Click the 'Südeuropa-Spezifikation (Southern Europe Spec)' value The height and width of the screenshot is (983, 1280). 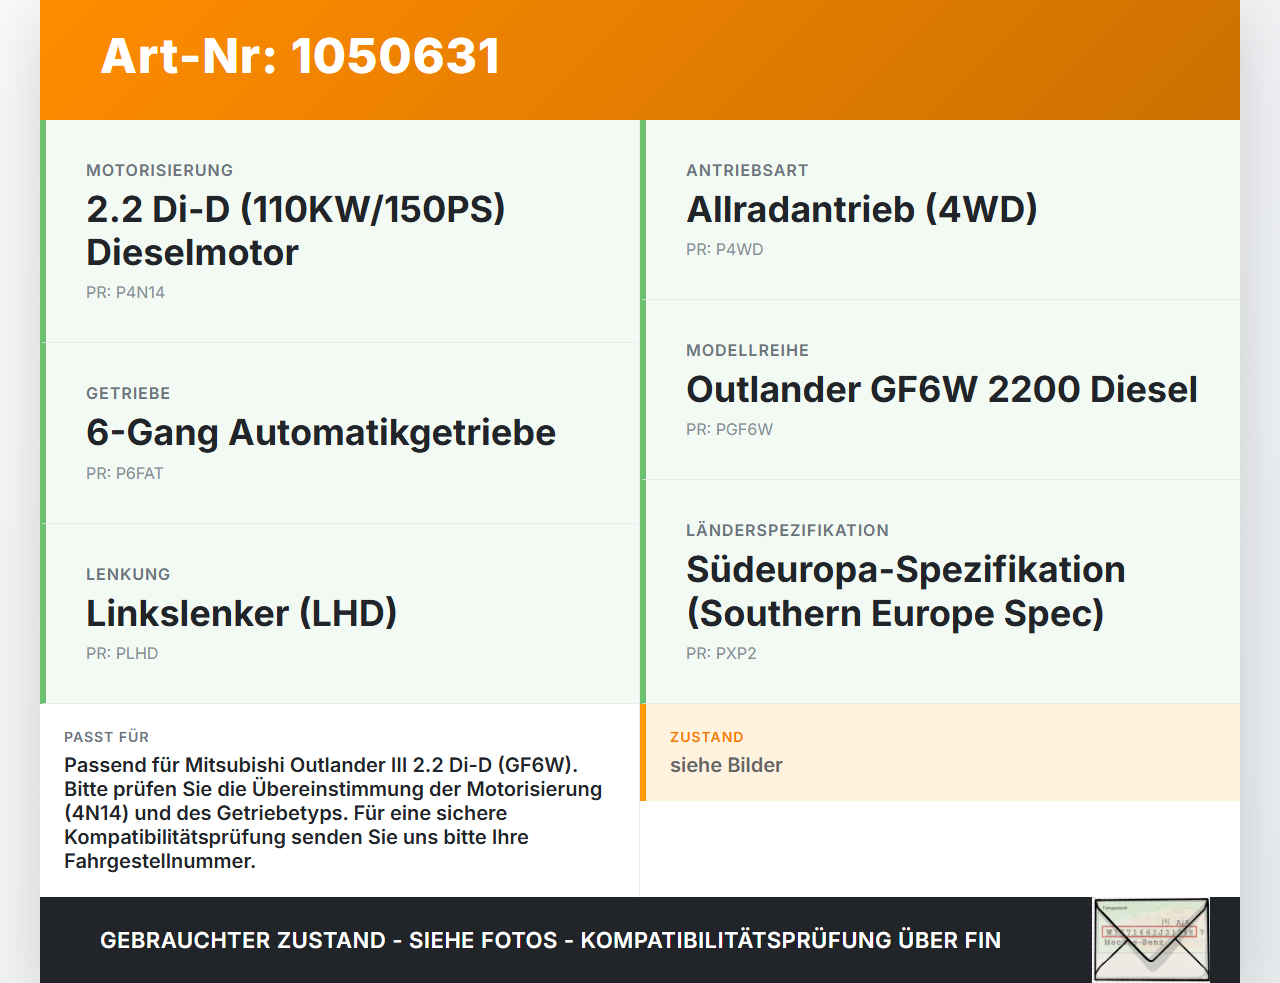tap(906, 591)
